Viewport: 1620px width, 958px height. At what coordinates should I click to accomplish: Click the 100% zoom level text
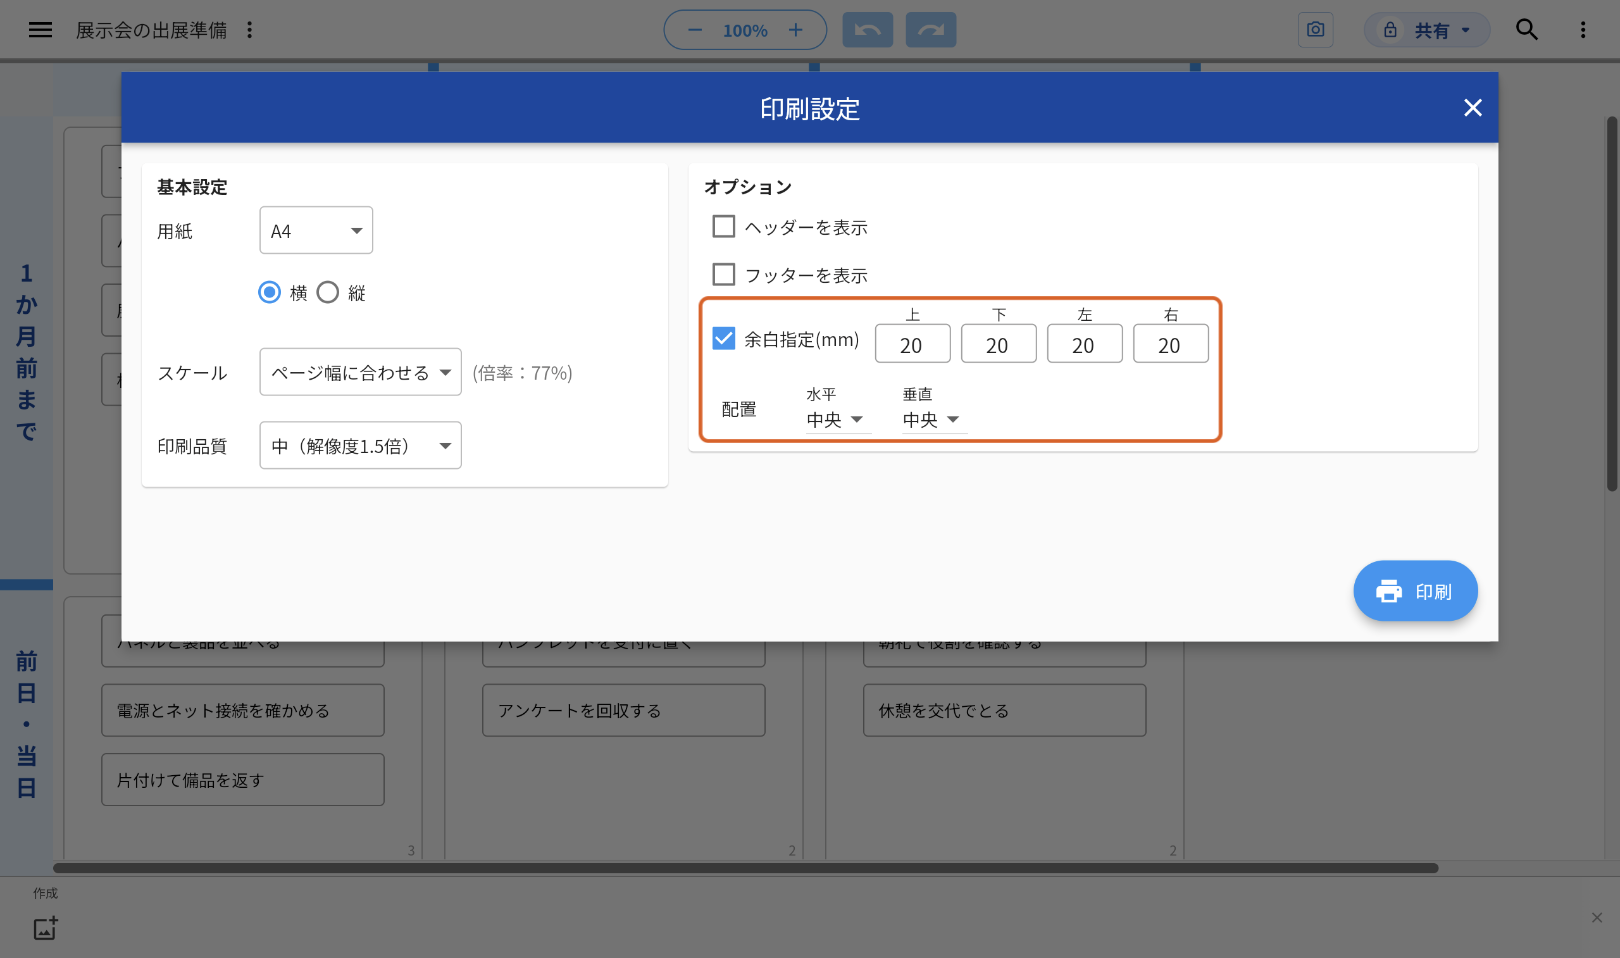point(745,31)
